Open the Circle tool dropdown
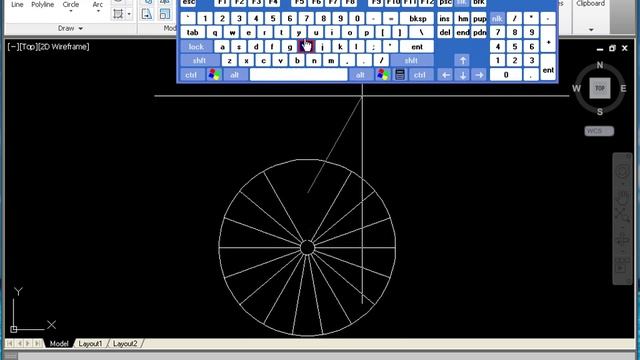This screenshot has width=640, height=360. coord(71,11)
